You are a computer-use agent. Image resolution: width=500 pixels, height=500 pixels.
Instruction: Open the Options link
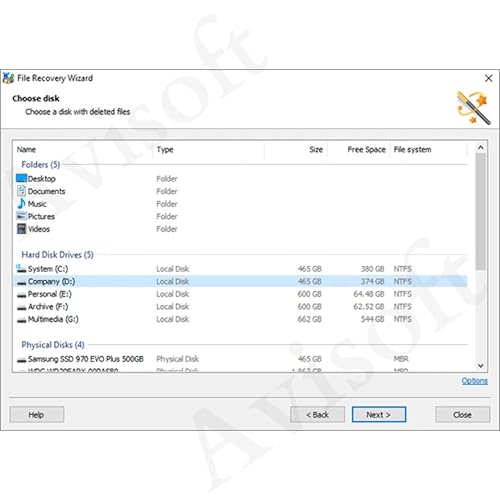[x=474, y=381]
